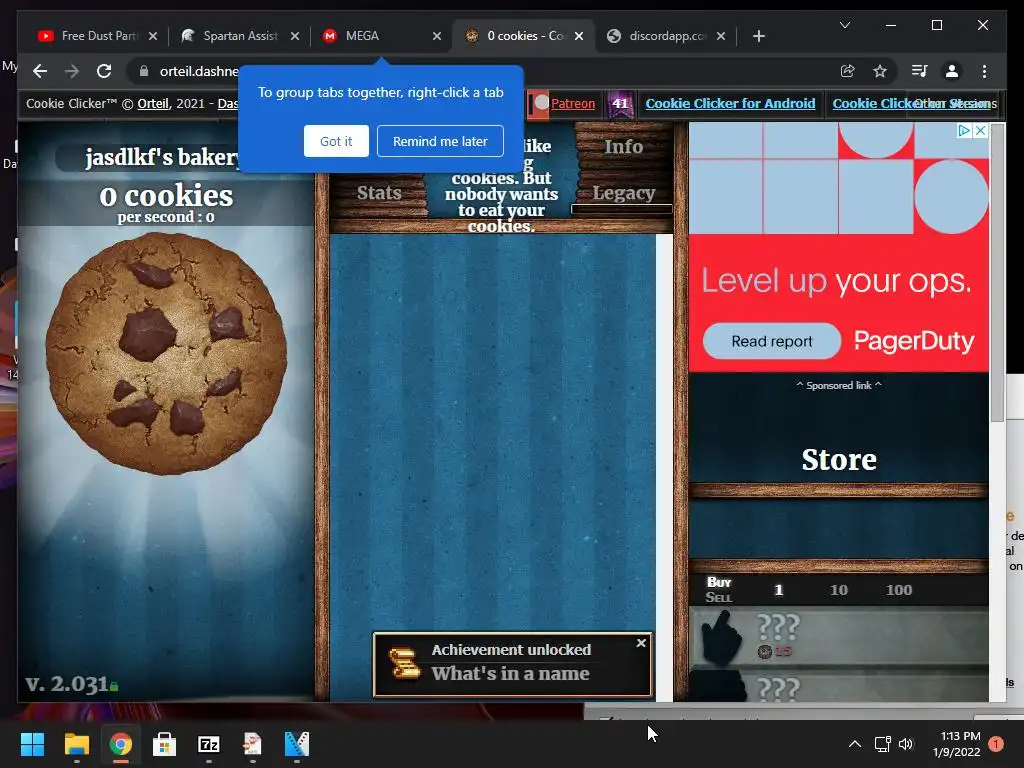
Task: Close the PagerDuty ad
Action: click(x=980, y=131)
